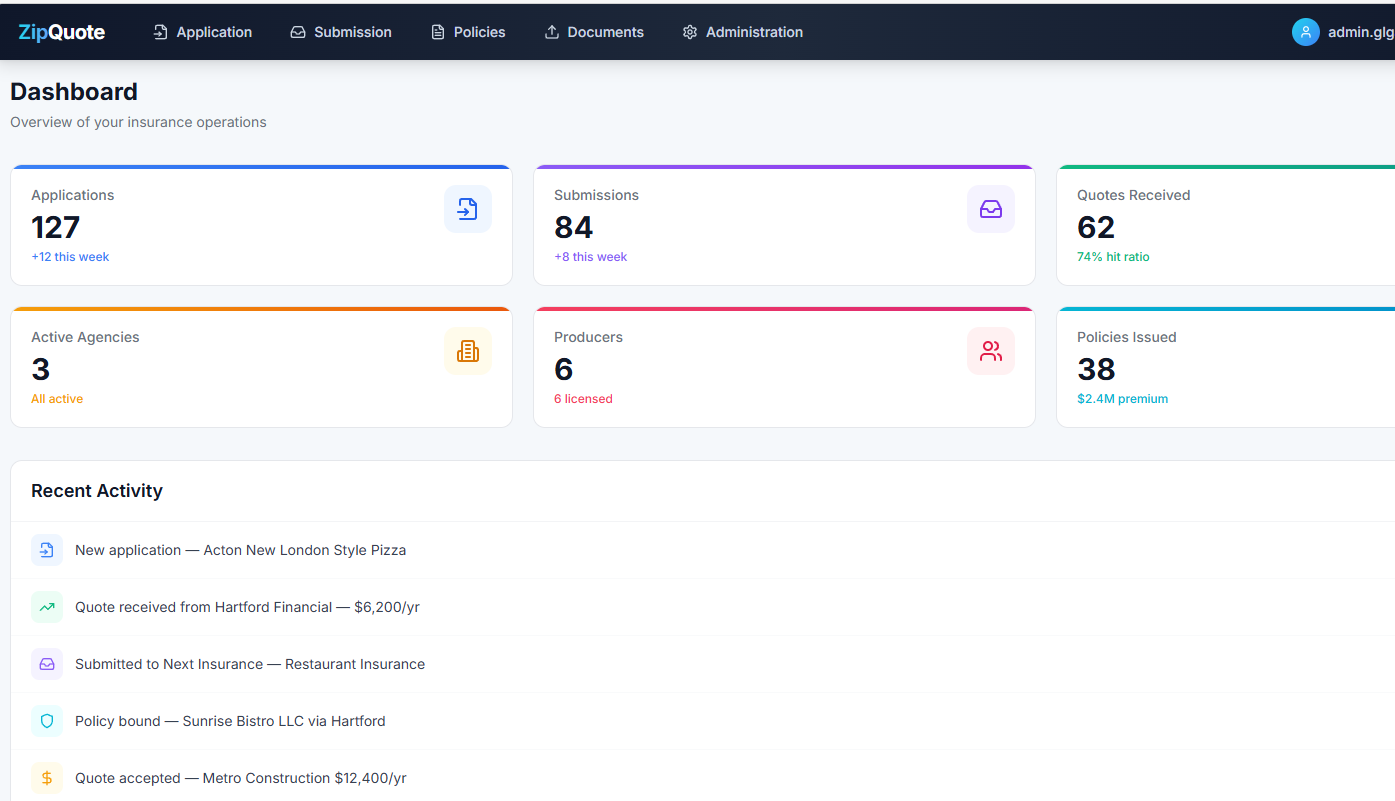Open the Submission menu item
Viewport: 1395px width, 801px height.
[340, 32]
